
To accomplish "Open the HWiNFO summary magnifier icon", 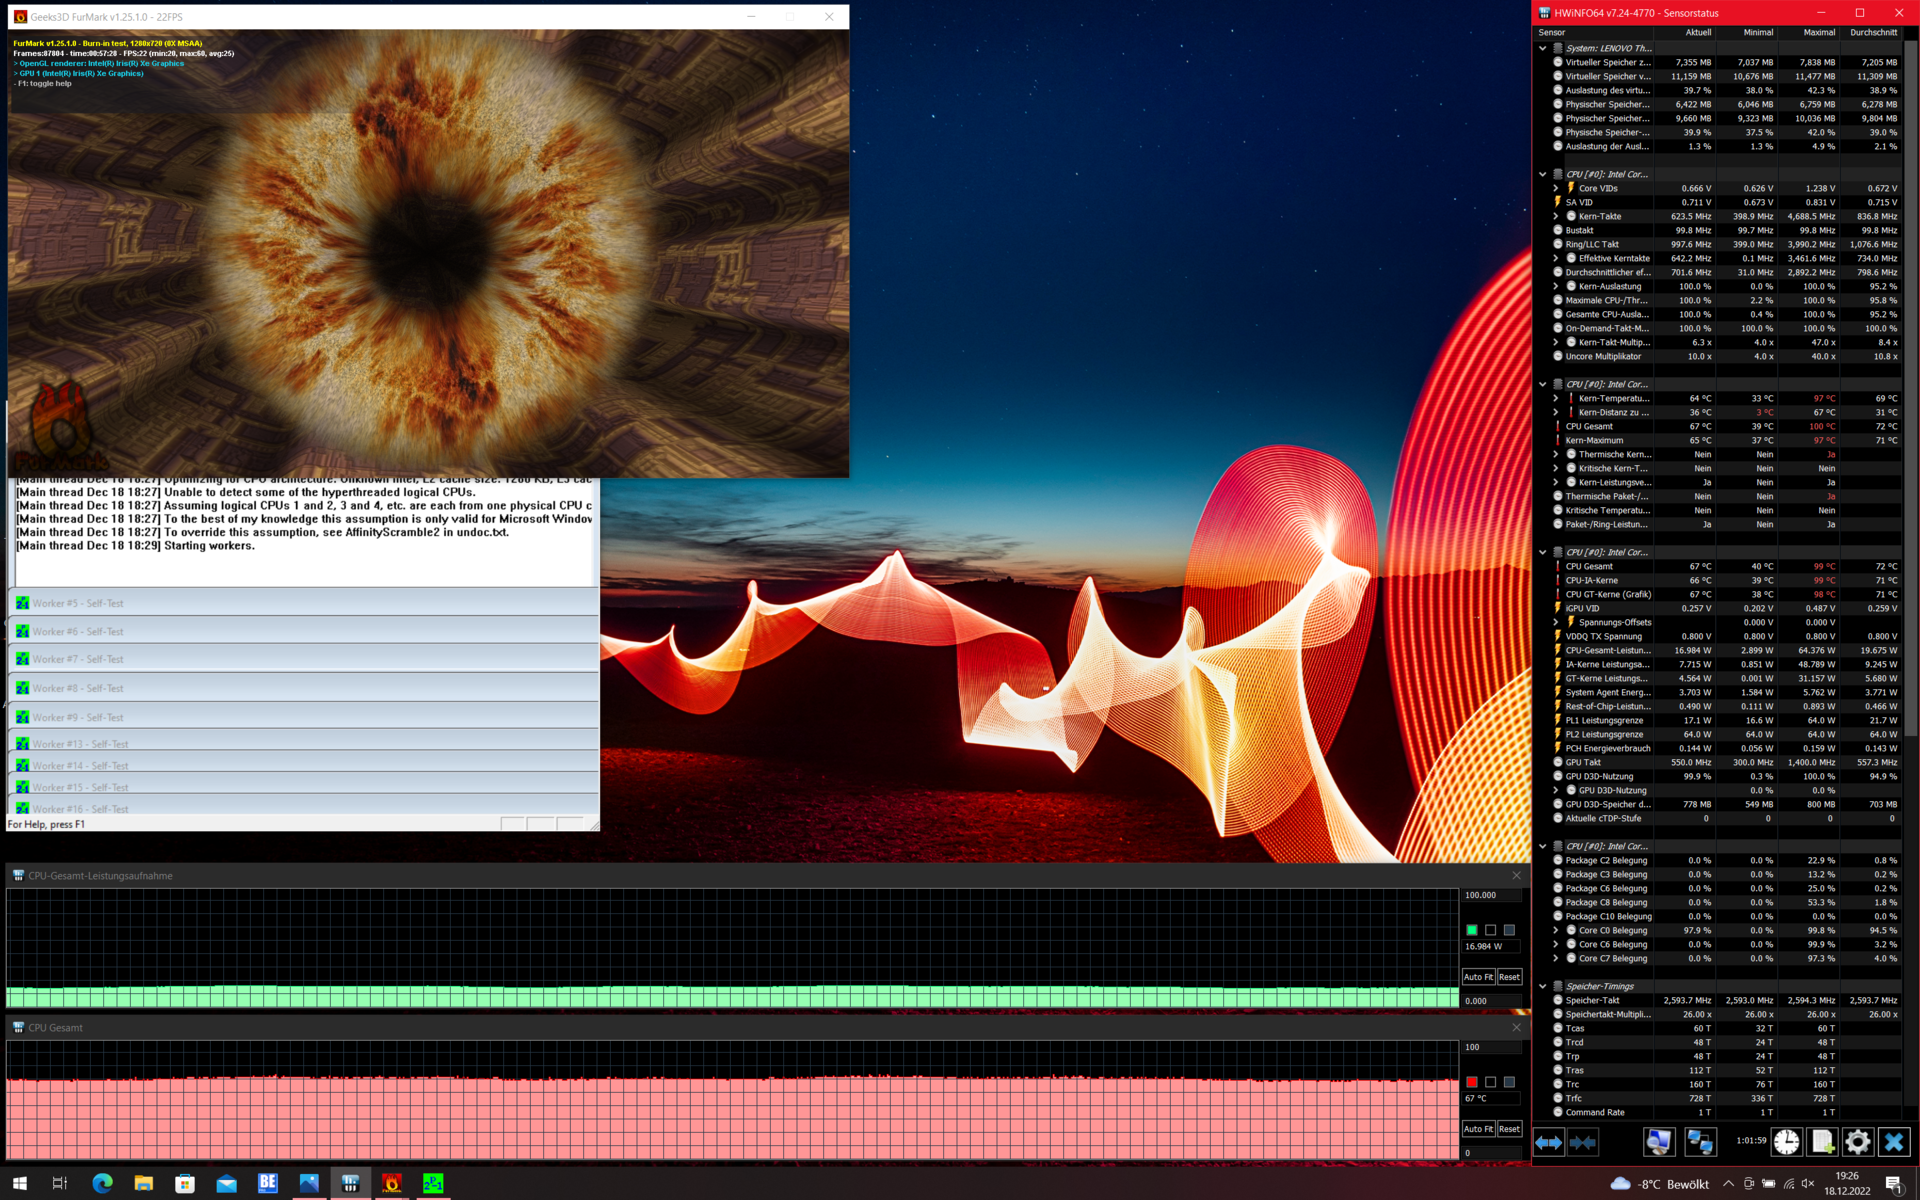I will click(1658, 1142).
